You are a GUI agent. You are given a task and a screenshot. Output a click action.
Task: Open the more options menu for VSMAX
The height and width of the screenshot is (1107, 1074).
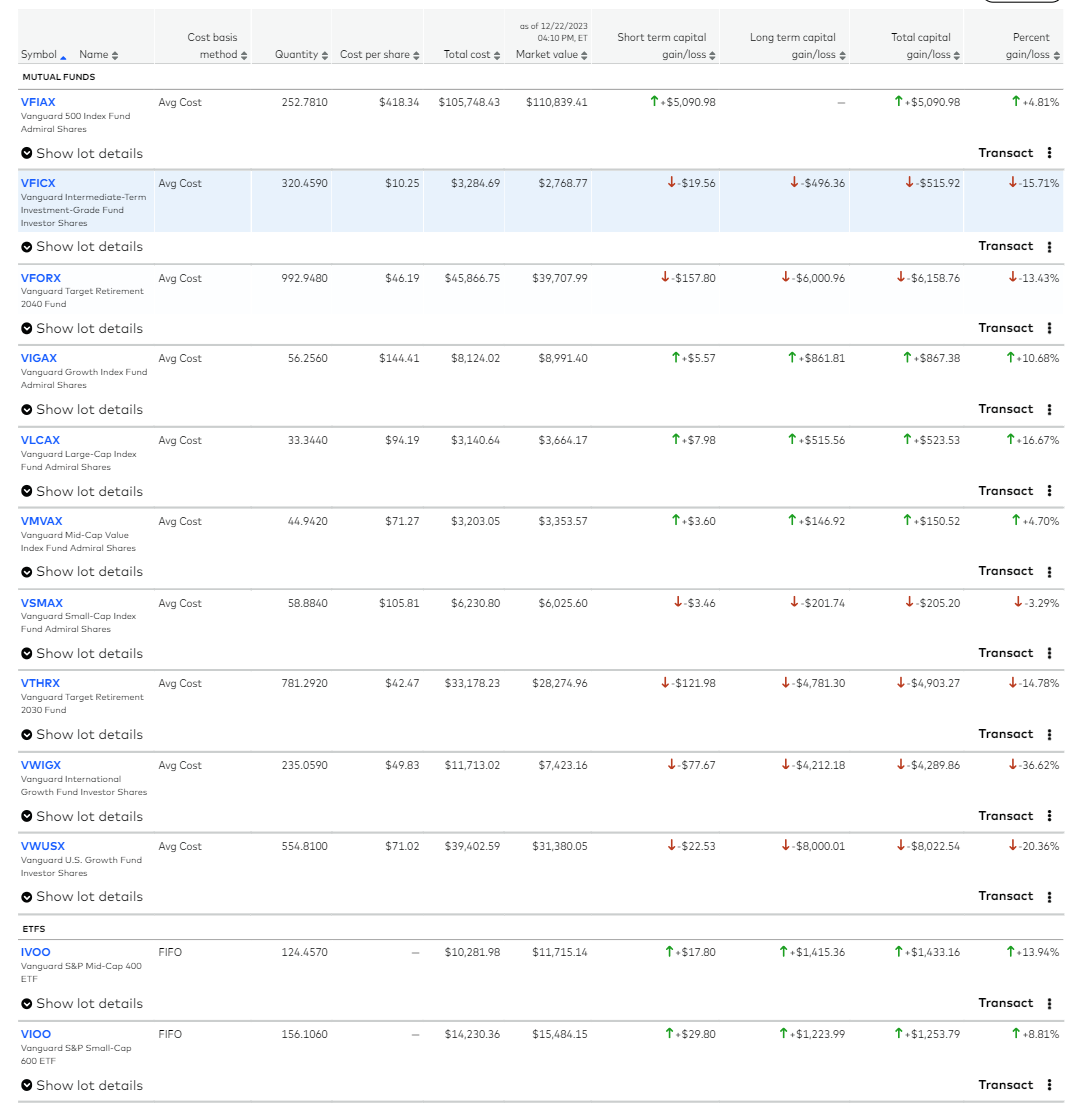click(1049, 653)
